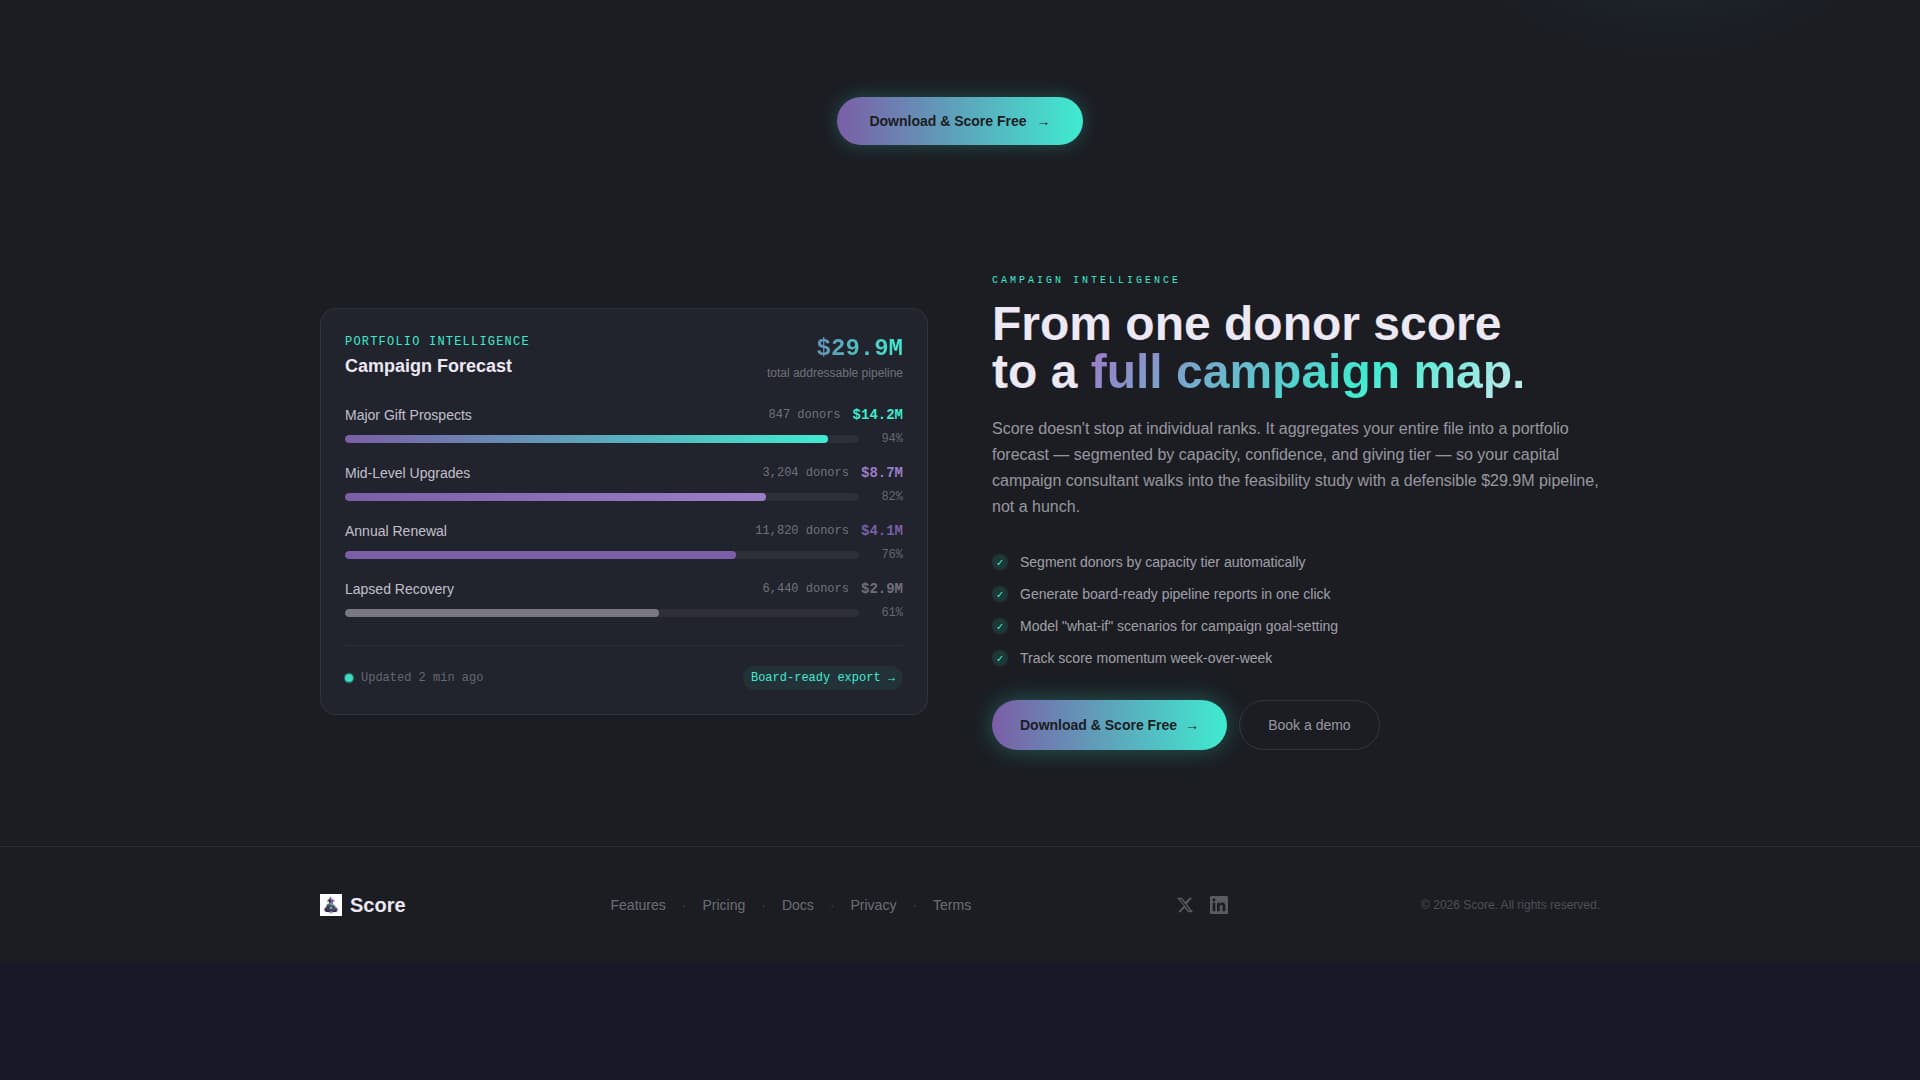Click the $4.1M Annual Renewal value
This screenshot has width=1920, height=1080.
coord(882,530)
